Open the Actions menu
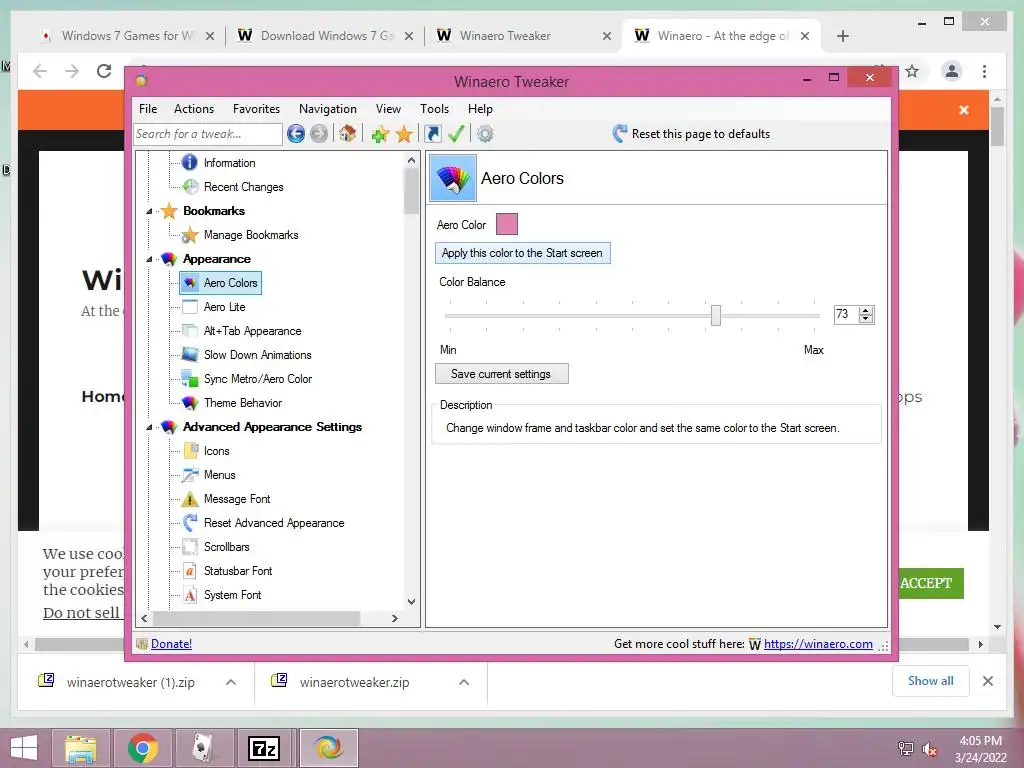This screenshot has height=768, width=1024. coord(194,109)
